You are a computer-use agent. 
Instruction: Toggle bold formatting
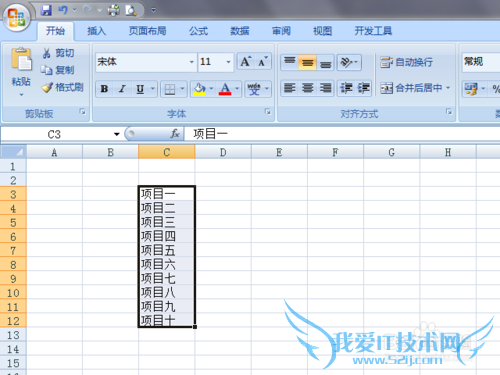click(x=104, y=89)
